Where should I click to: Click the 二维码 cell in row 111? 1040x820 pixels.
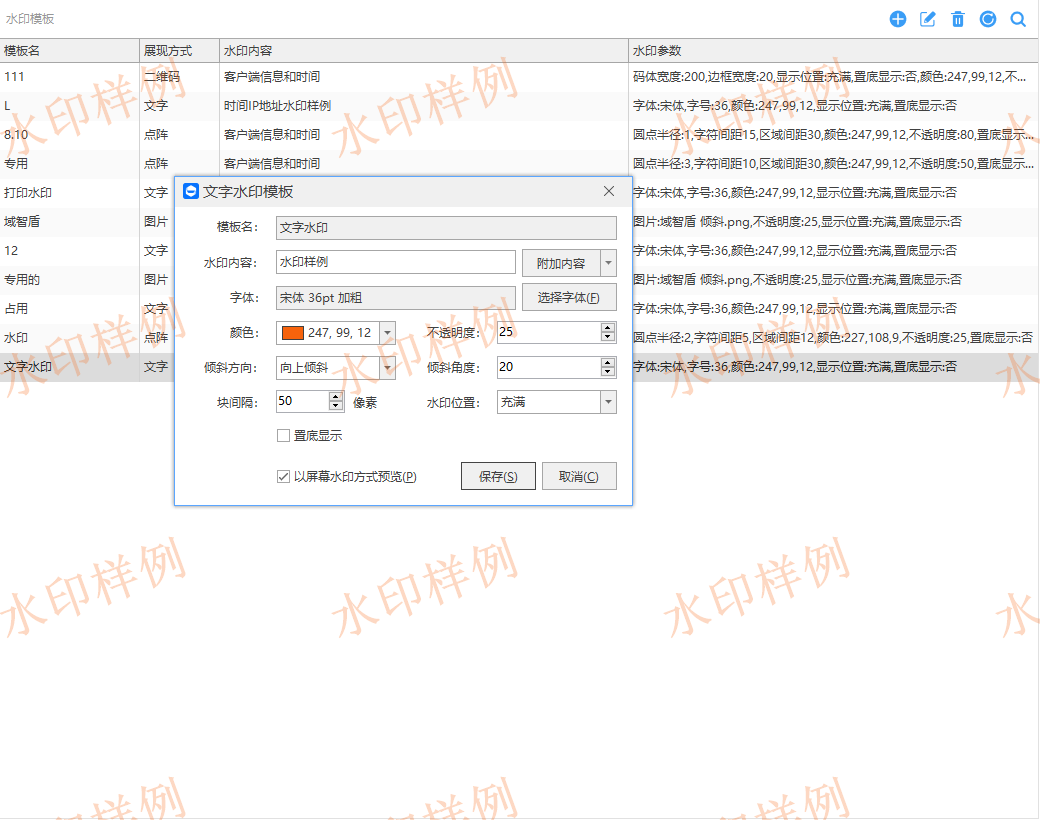click(180, 77)
